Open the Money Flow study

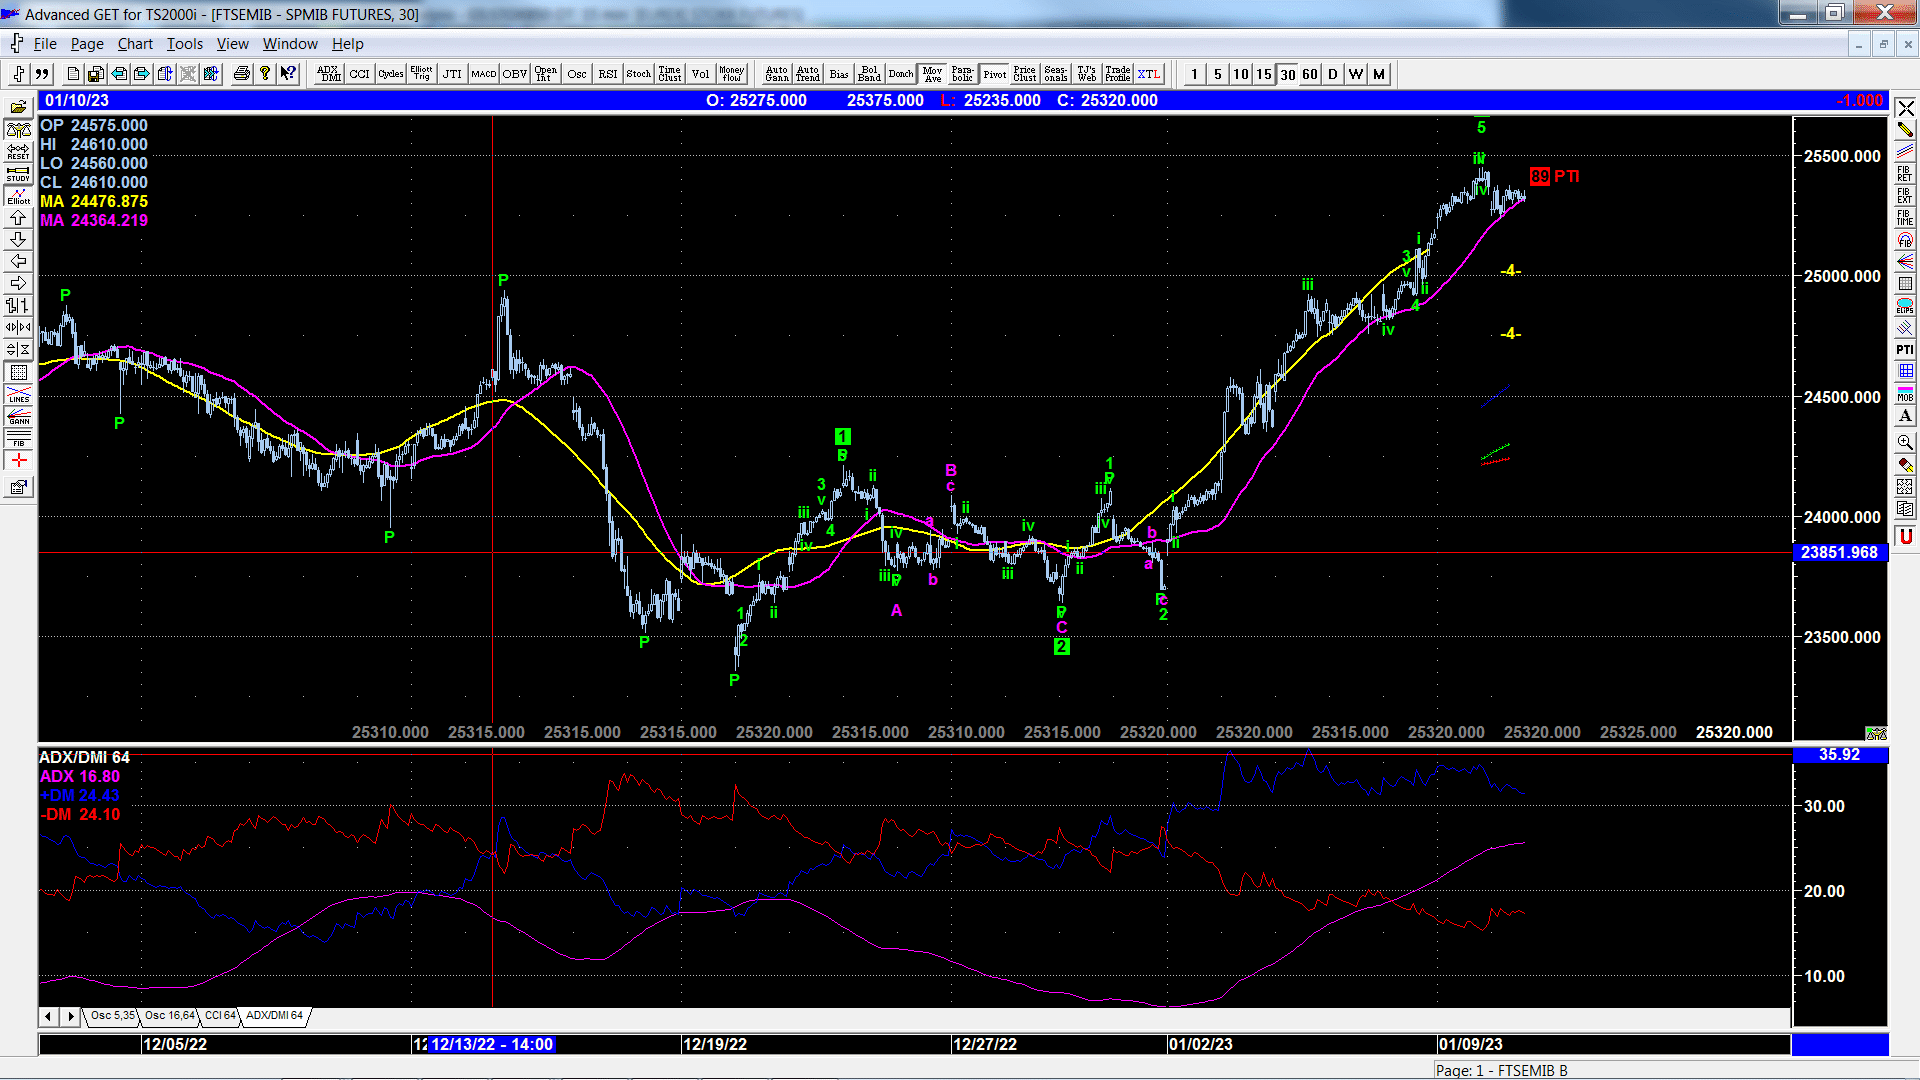pos(731,74)
